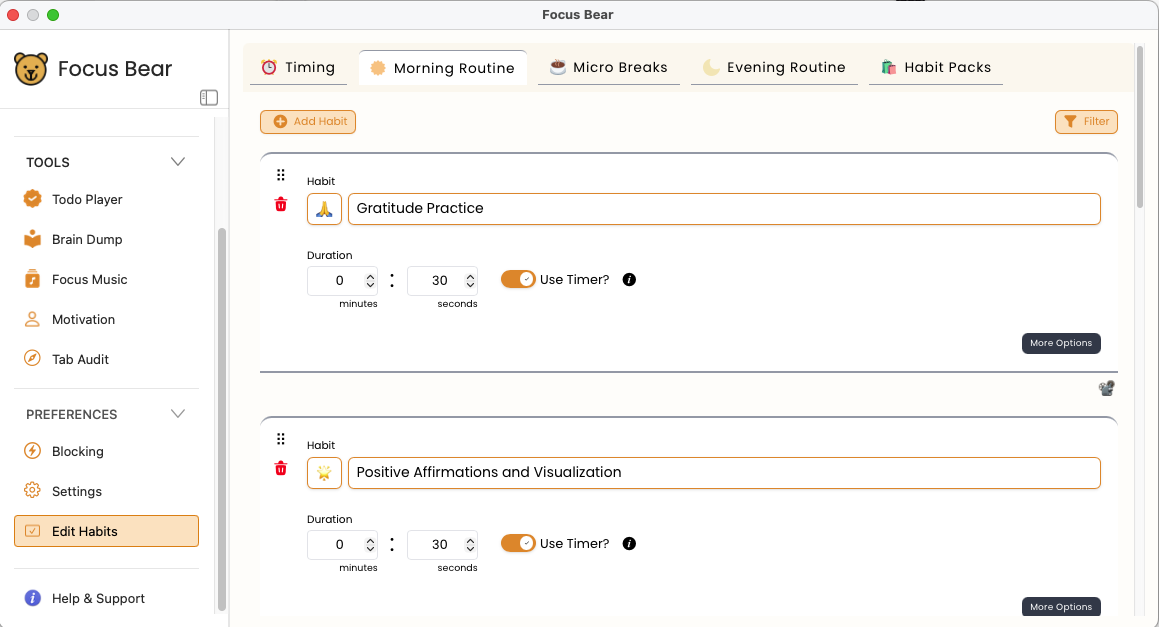Click the sidebar vertical scrollbar
The height and width of the screenshot is (627, 1159).
pos(221,419)
